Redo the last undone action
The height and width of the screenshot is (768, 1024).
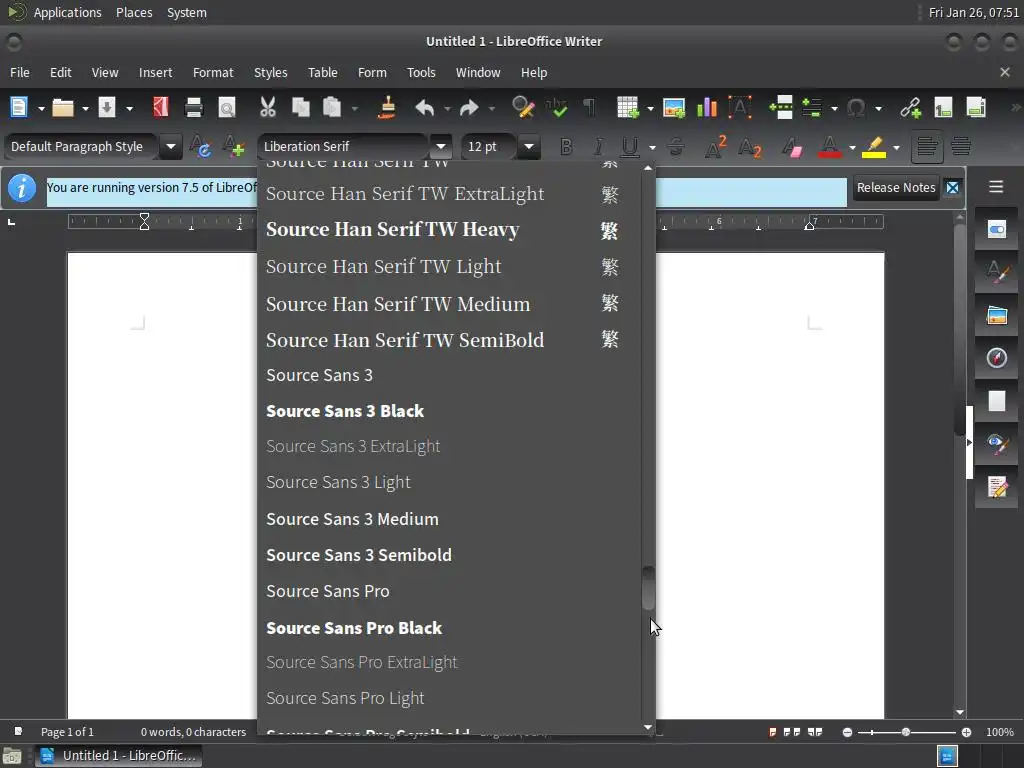click(469, 107)
